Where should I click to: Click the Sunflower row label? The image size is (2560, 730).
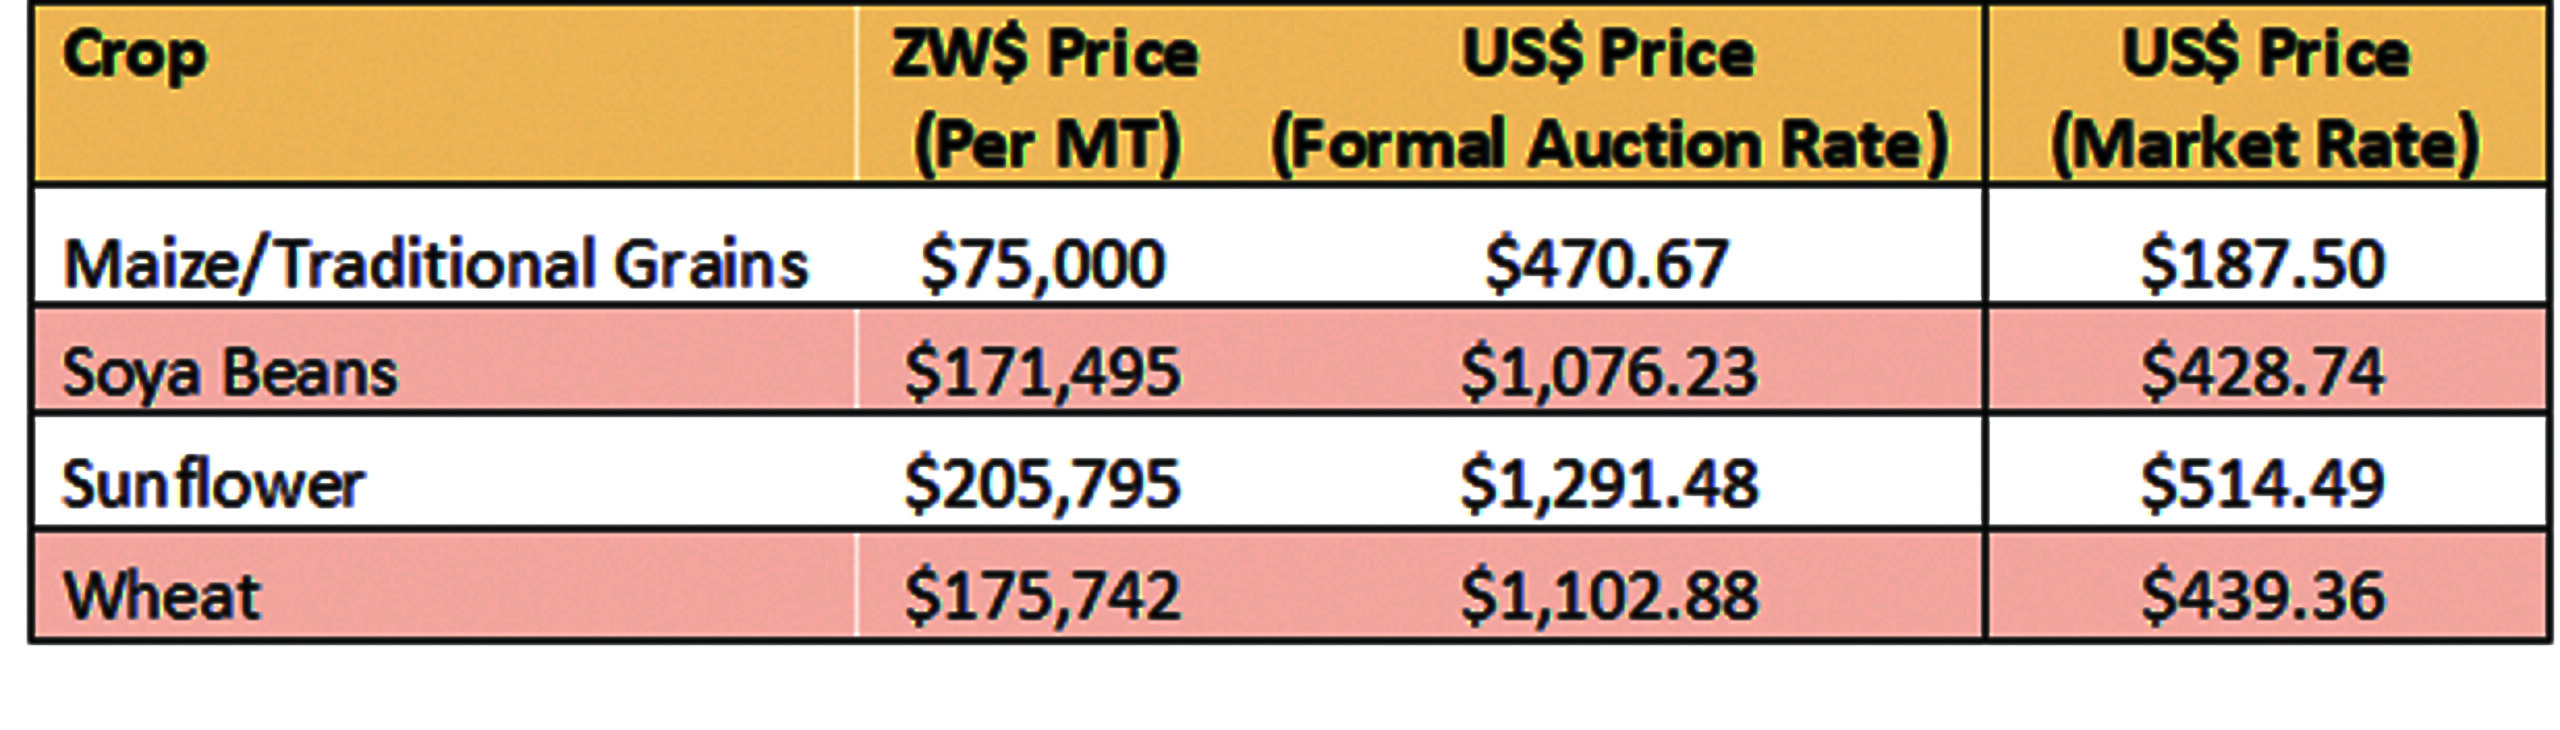click(214, 484)
